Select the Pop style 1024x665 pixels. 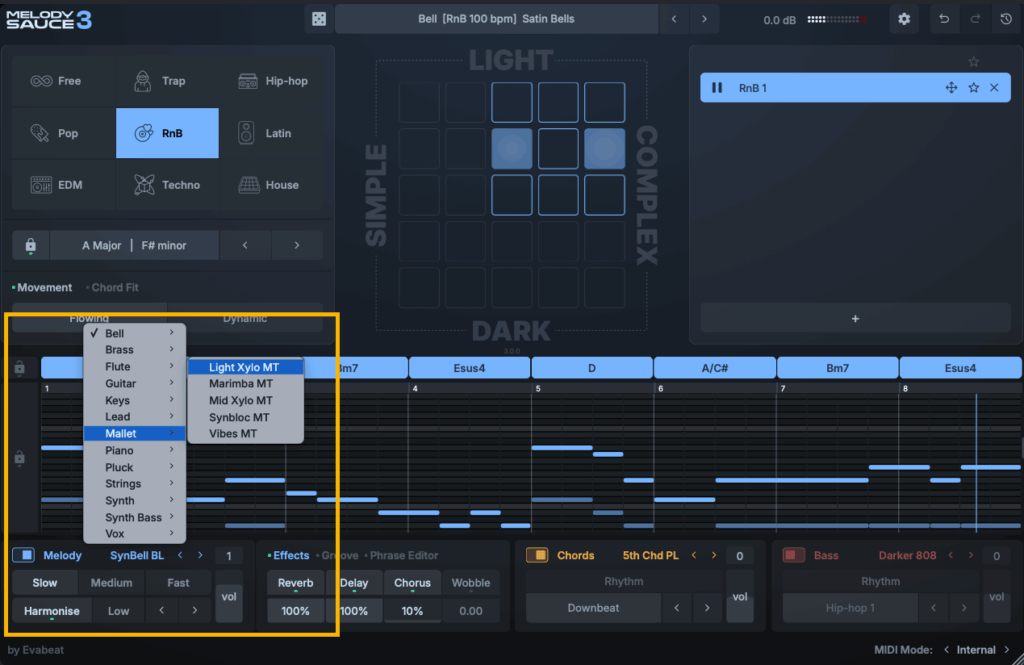(x=64, y=133)
